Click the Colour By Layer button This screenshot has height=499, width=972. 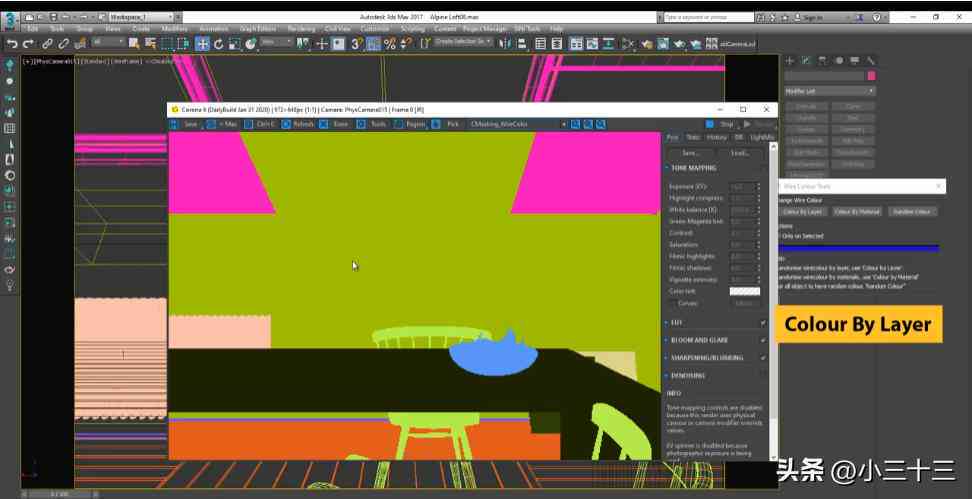pos(802,211)
